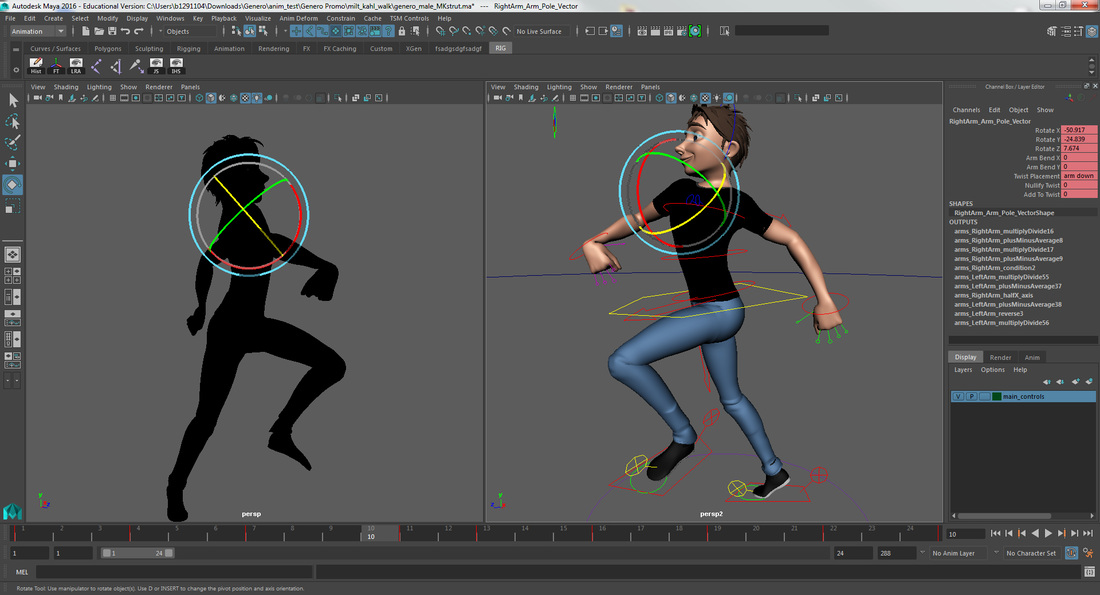Viewport: 1100px width, 595px height.
Task: Click the Rotate X value field
Action: point(1079,130)
